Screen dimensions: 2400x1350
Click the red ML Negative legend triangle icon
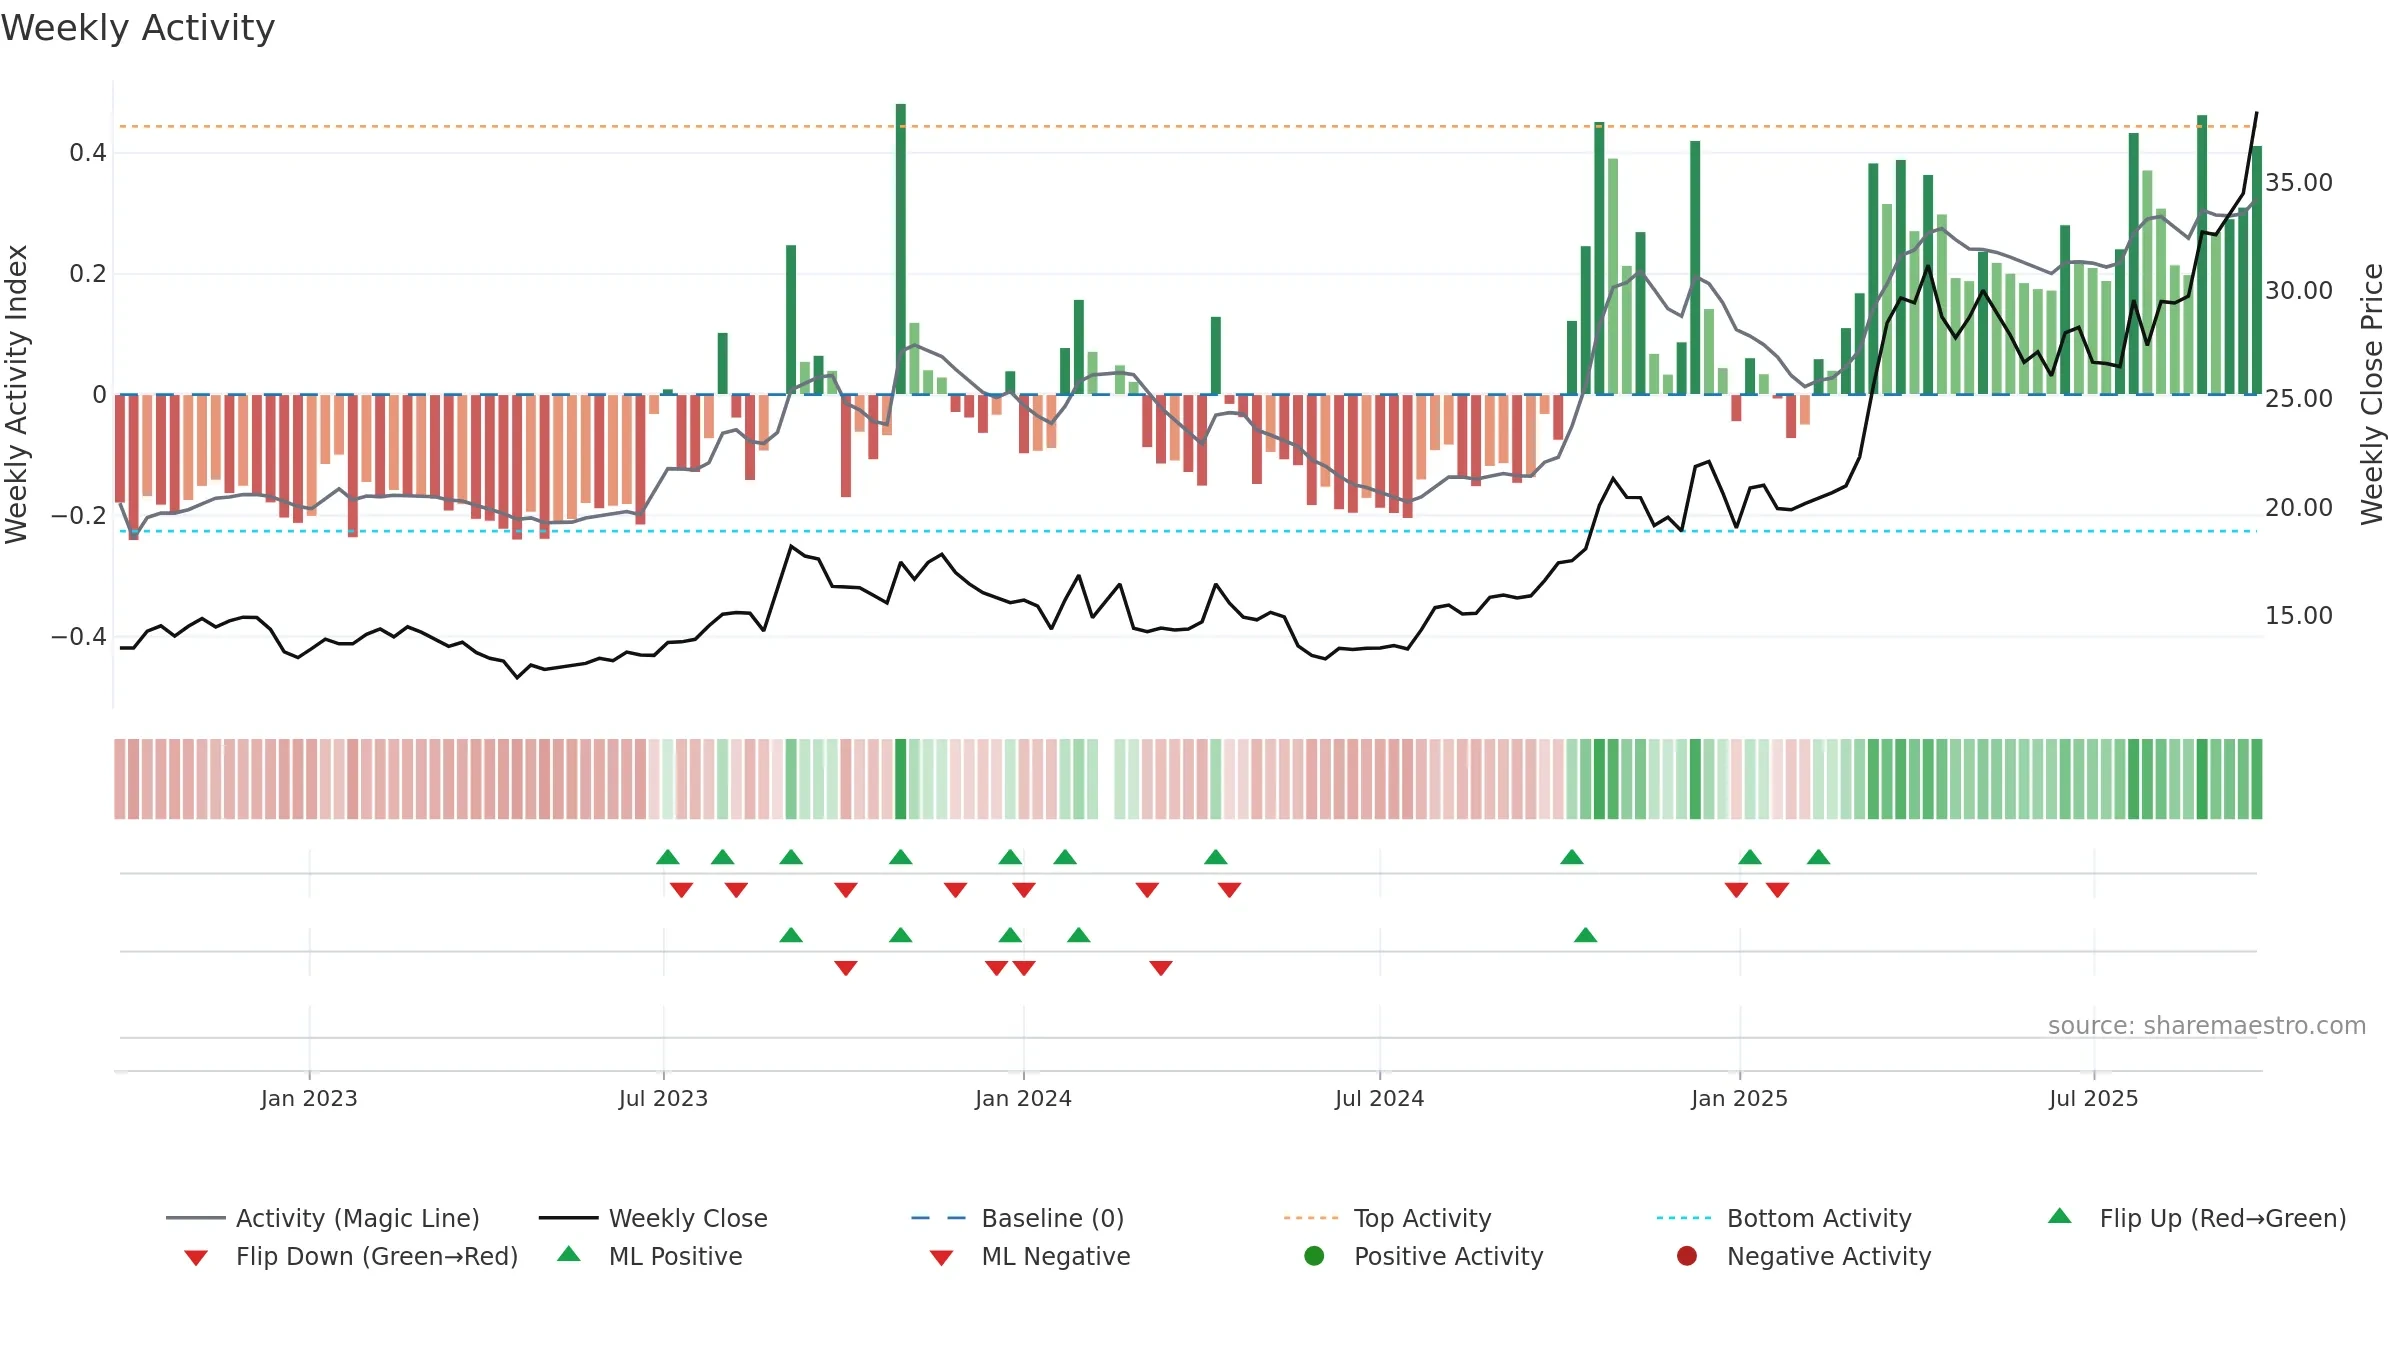pyautogui.click(x=941, y=1258)
